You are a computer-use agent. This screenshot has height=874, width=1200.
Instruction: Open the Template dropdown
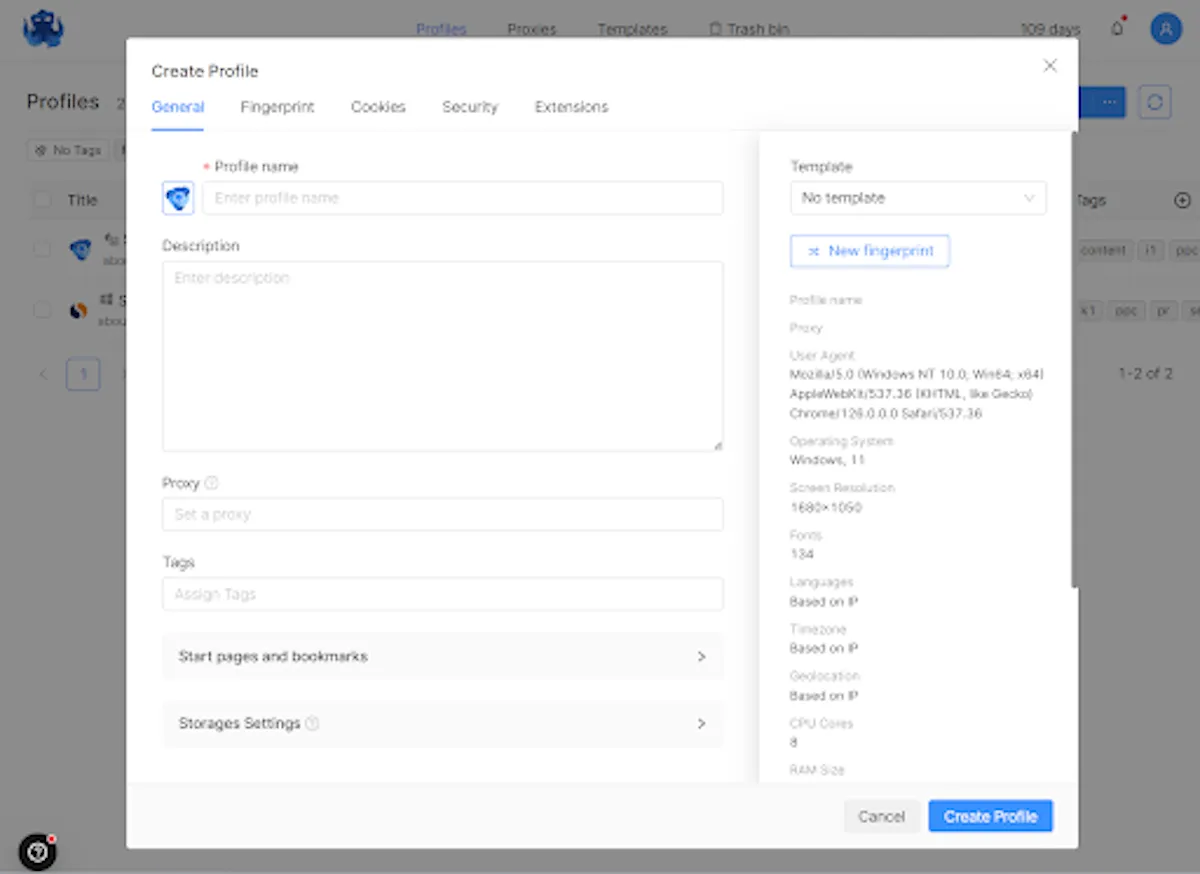(x=917, y=198)
